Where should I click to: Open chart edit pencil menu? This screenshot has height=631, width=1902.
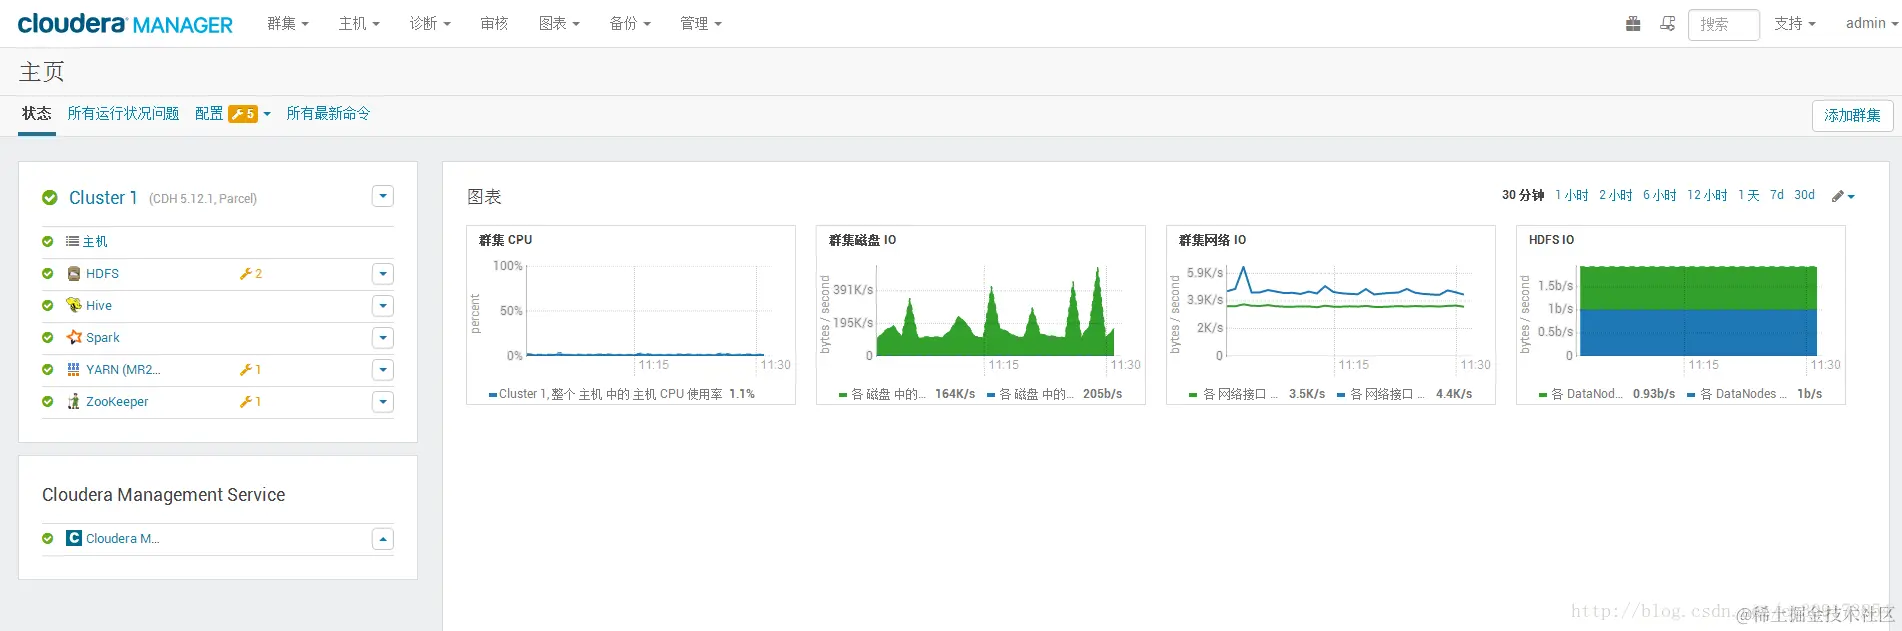click(x=1843, y=196)
